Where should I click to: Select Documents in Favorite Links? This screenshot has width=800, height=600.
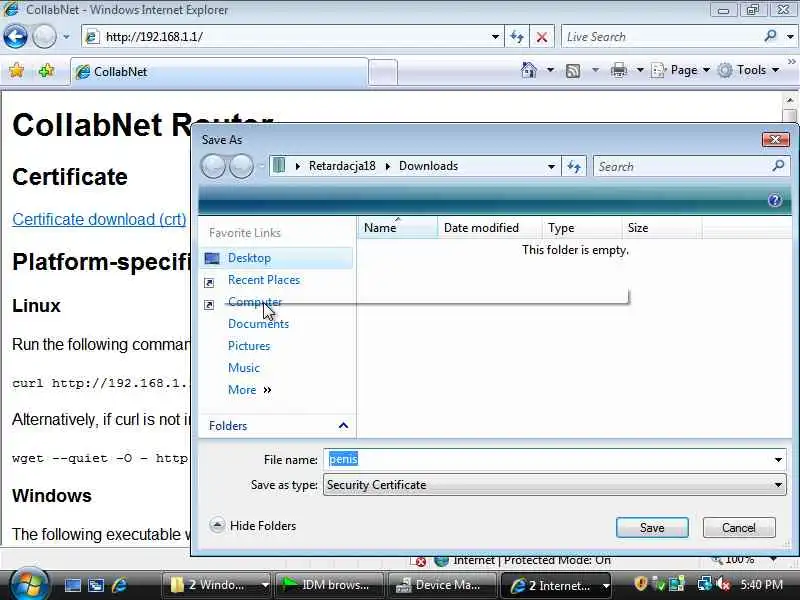[258, 324]
